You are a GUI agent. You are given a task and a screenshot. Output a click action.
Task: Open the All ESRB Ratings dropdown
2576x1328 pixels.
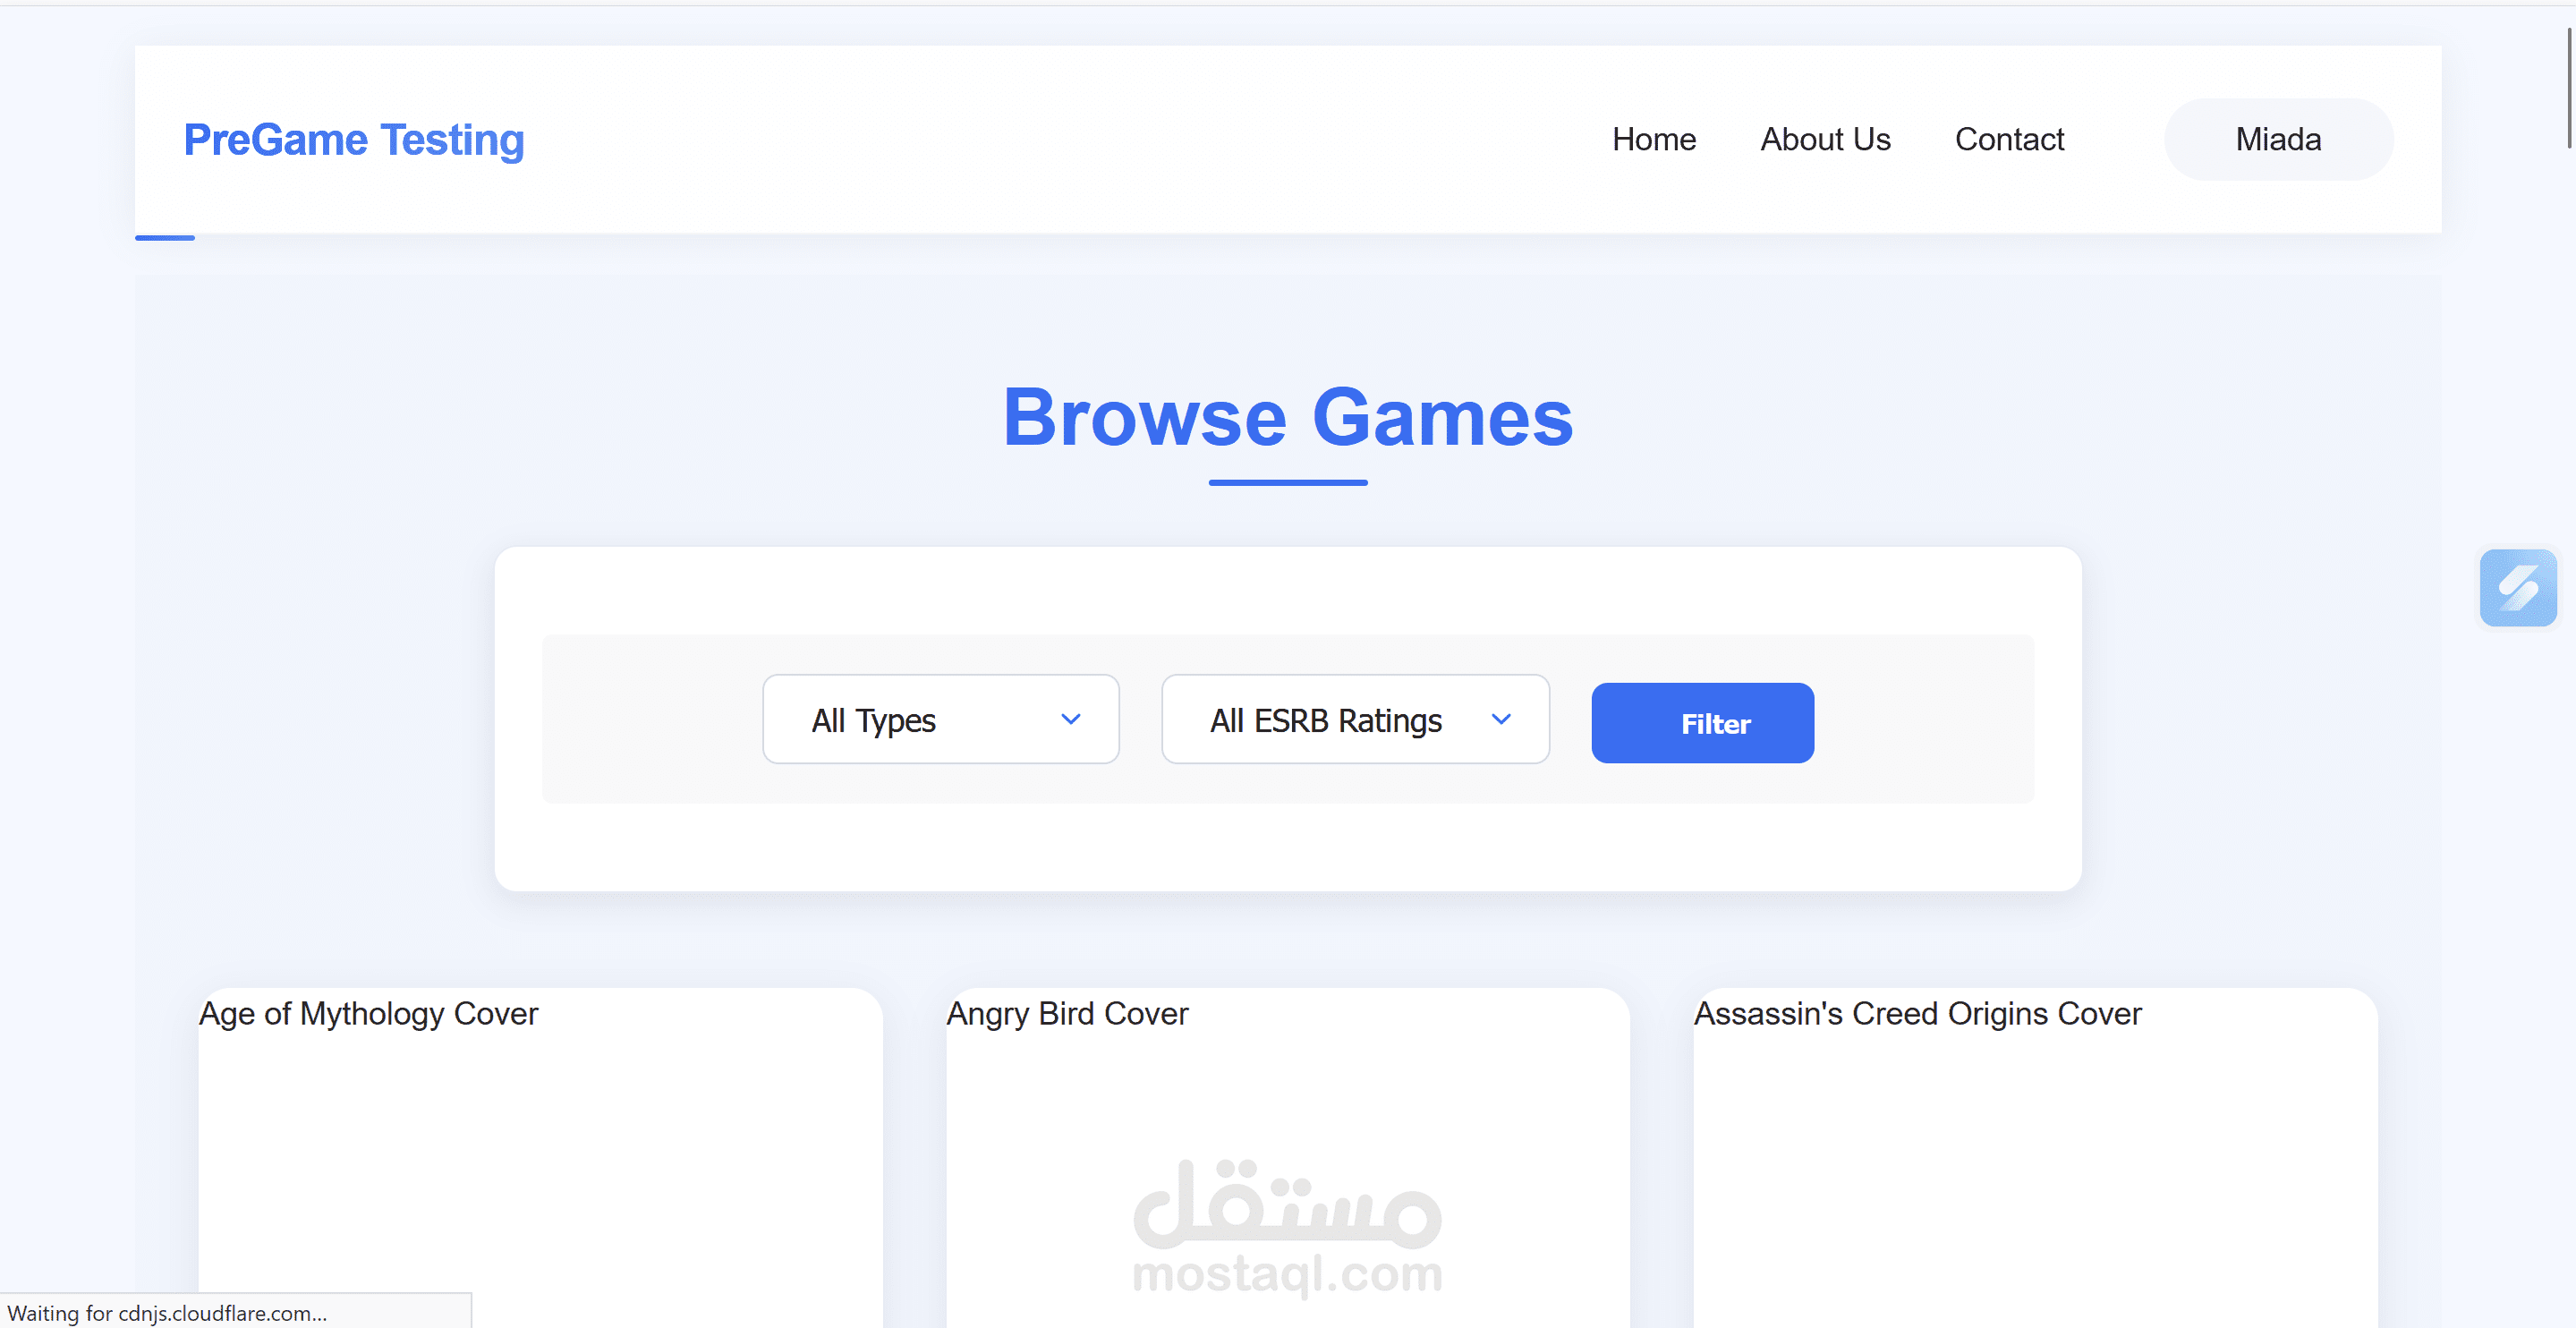[x=1355, y=720]
